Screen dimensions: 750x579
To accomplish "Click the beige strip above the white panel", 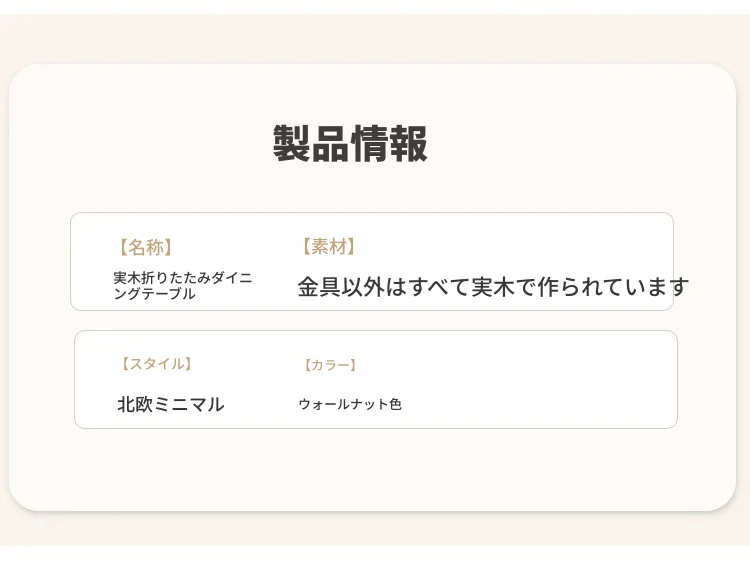I will point(372,38).
